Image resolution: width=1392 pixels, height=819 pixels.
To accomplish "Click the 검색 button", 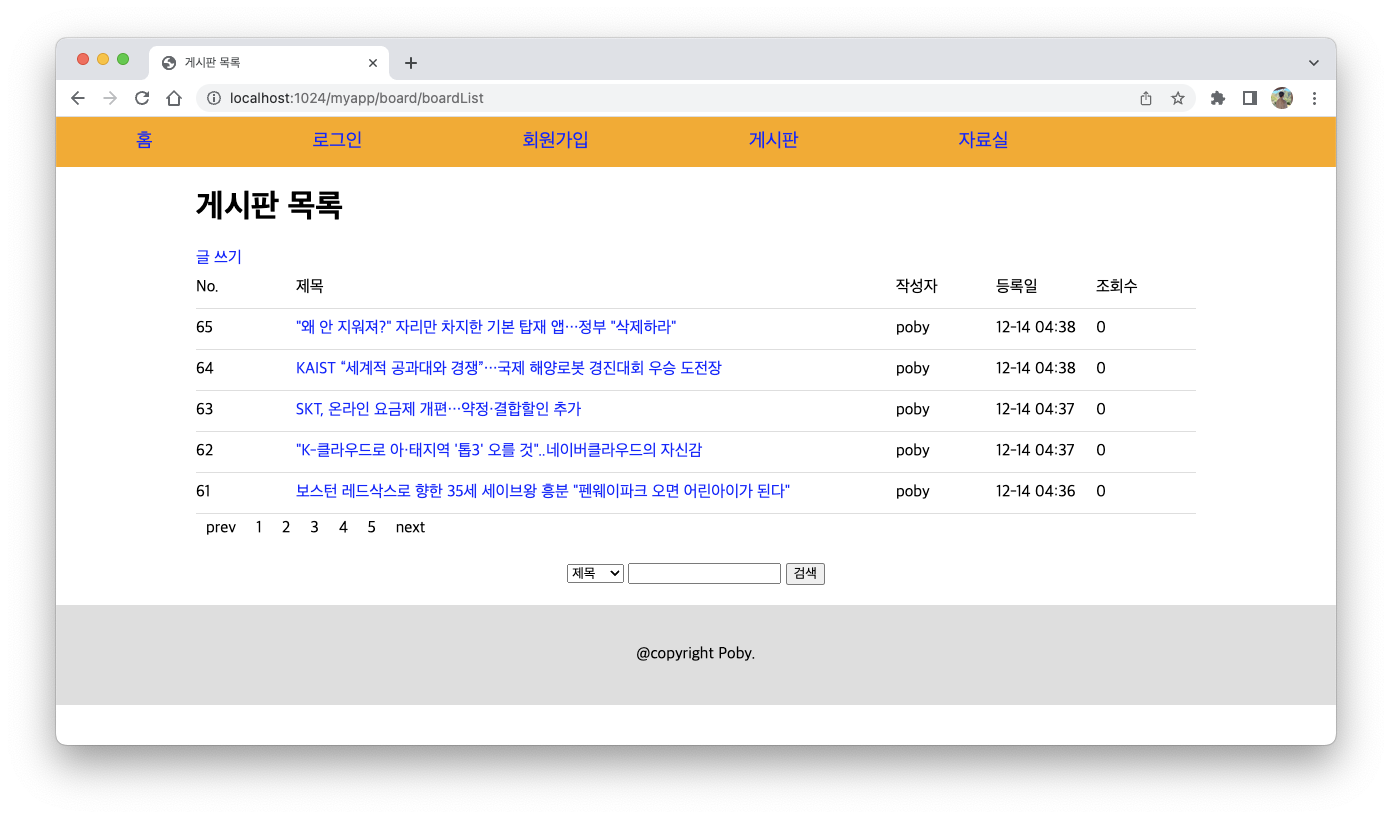I will point(805,573).
